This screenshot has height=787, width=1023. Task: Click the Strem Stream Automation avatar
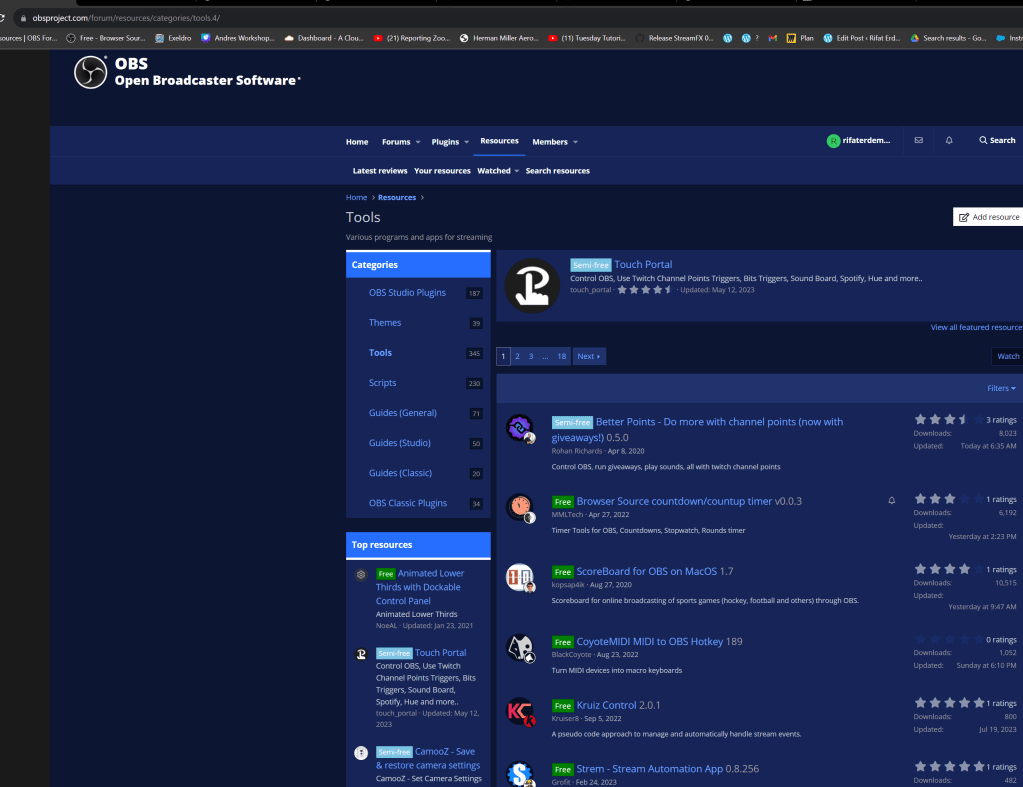[520, 774]
